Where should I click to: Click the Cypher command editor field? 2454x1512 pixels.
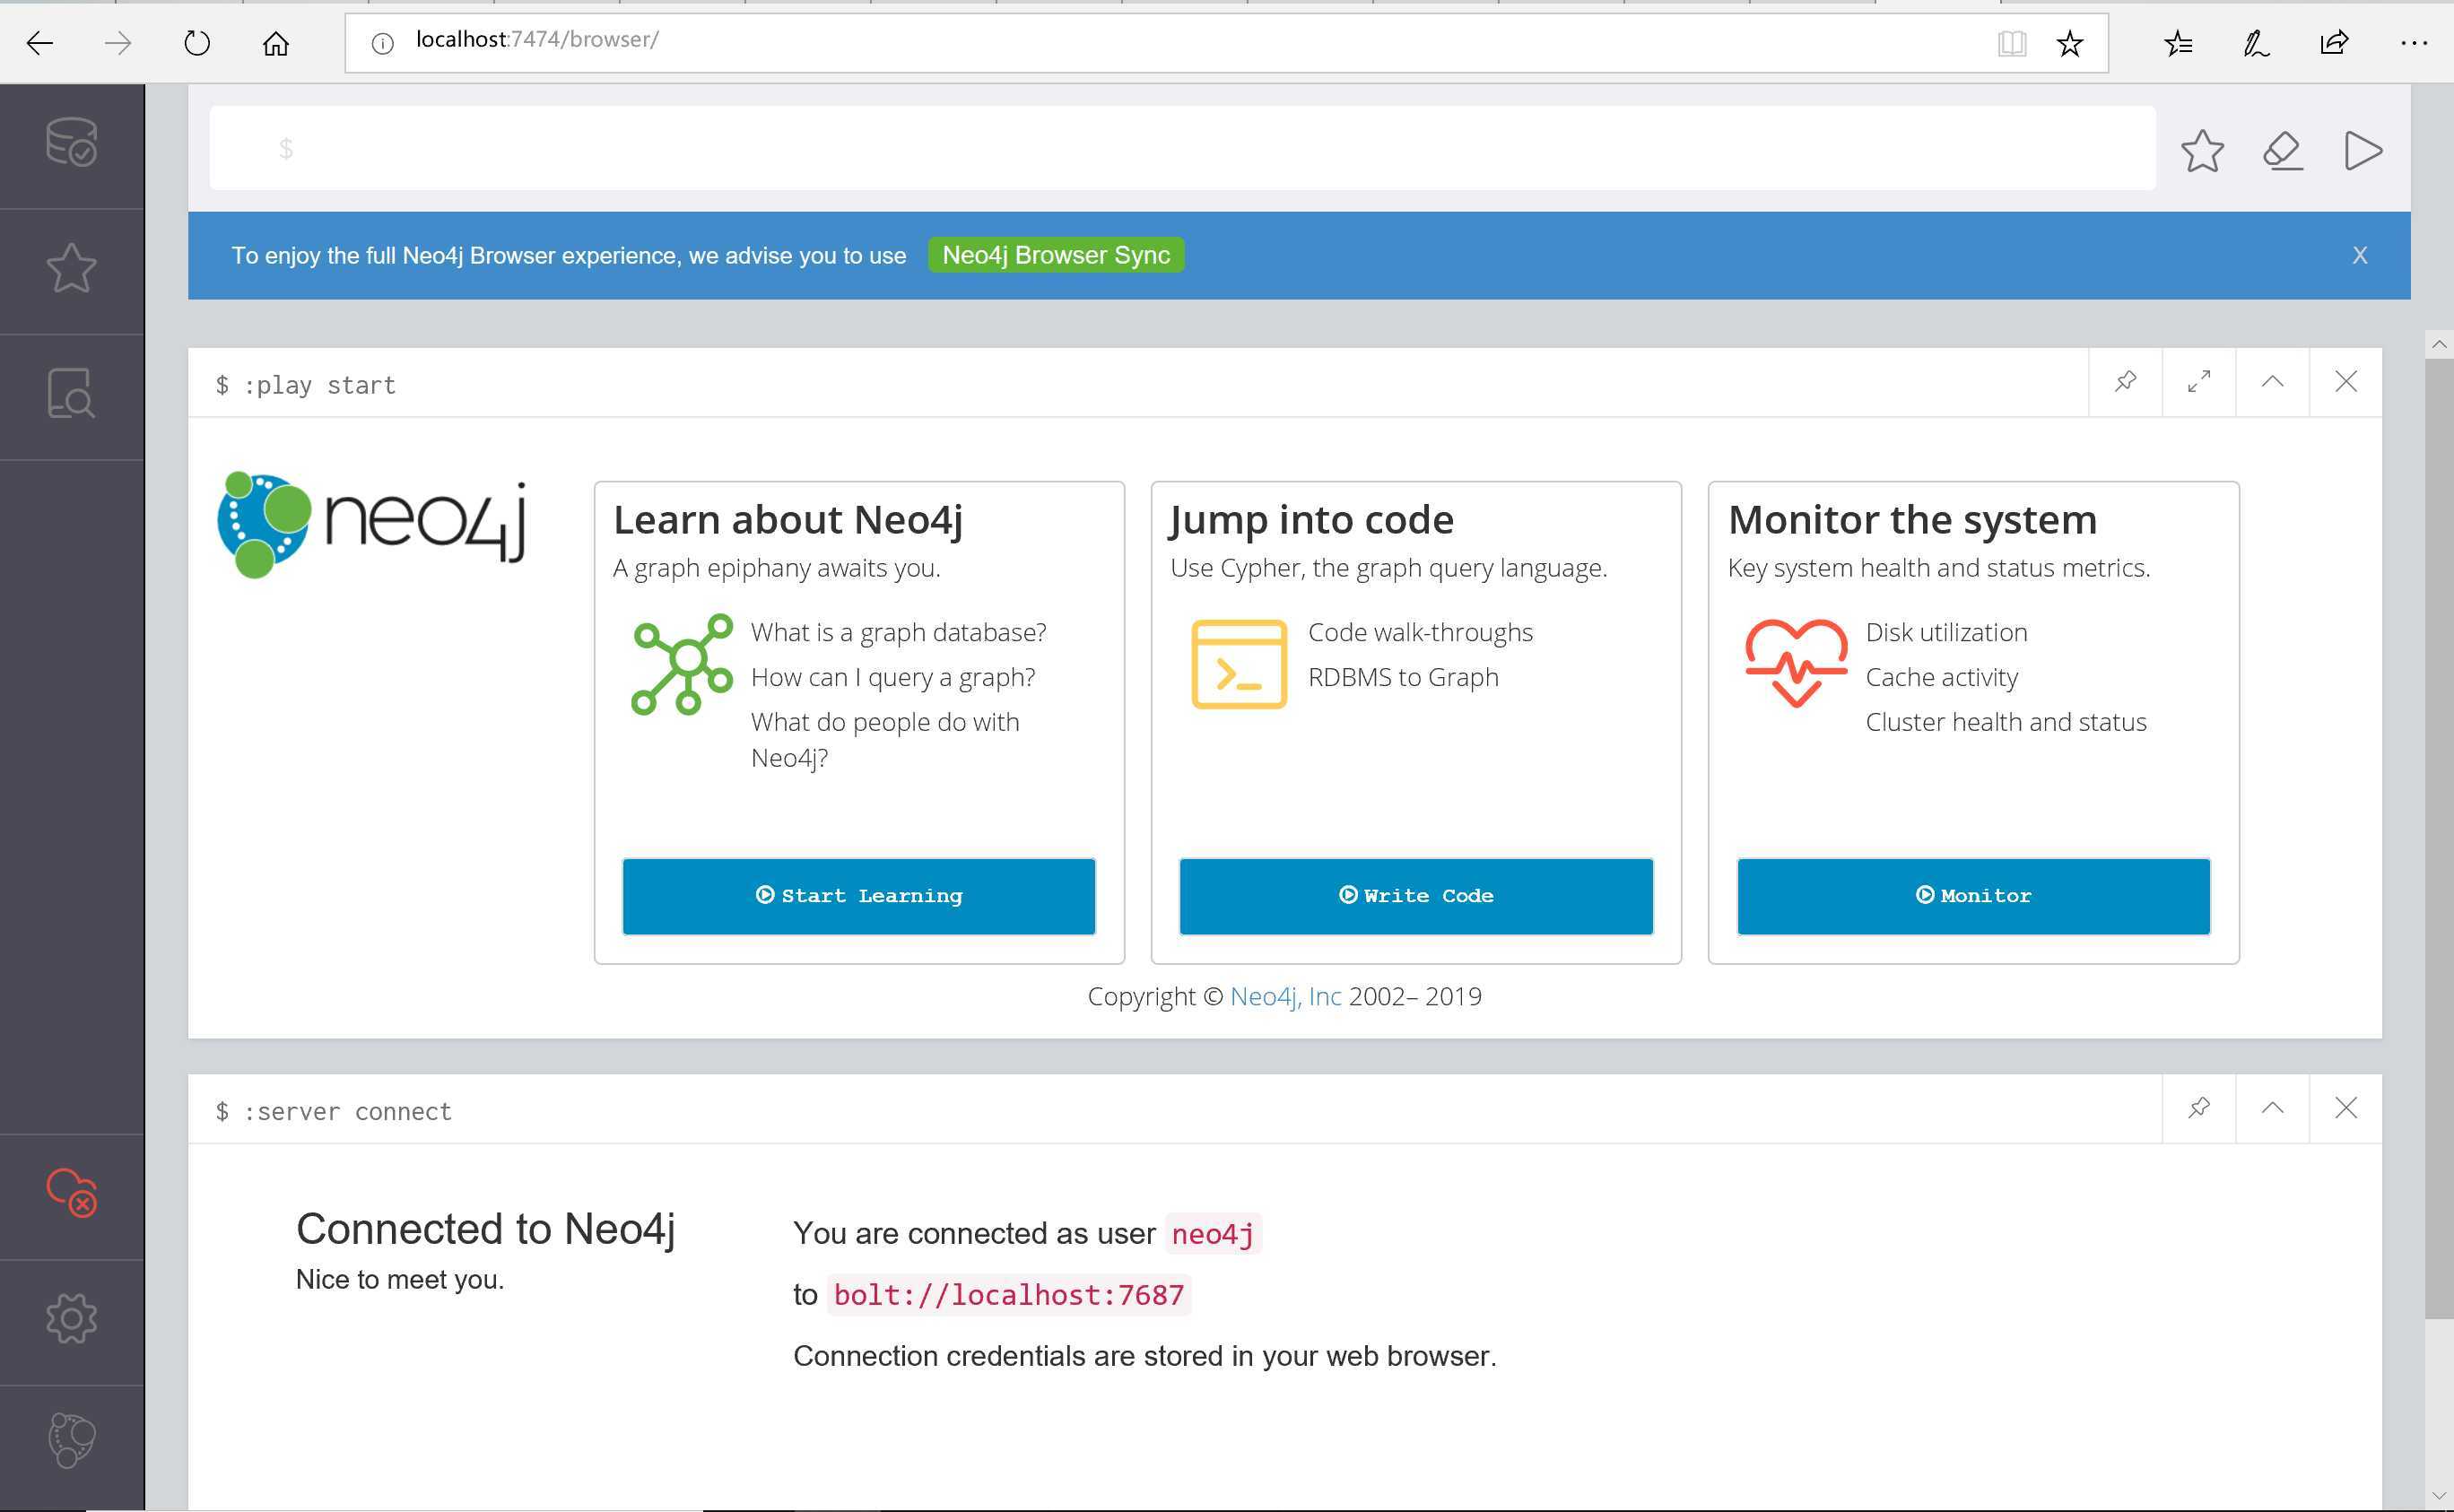(1182, 148)
